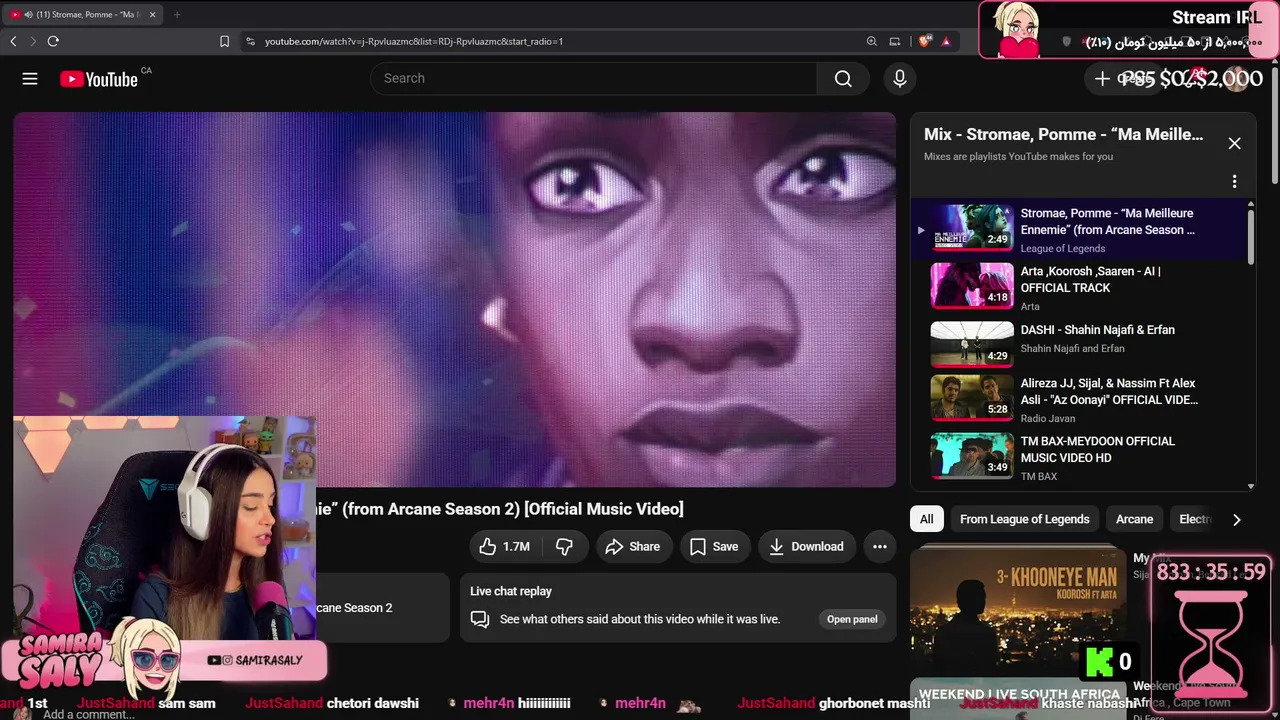The image size is (1280, 720).
Task: Go forward in browser history
Action: [x=33, y=41]
